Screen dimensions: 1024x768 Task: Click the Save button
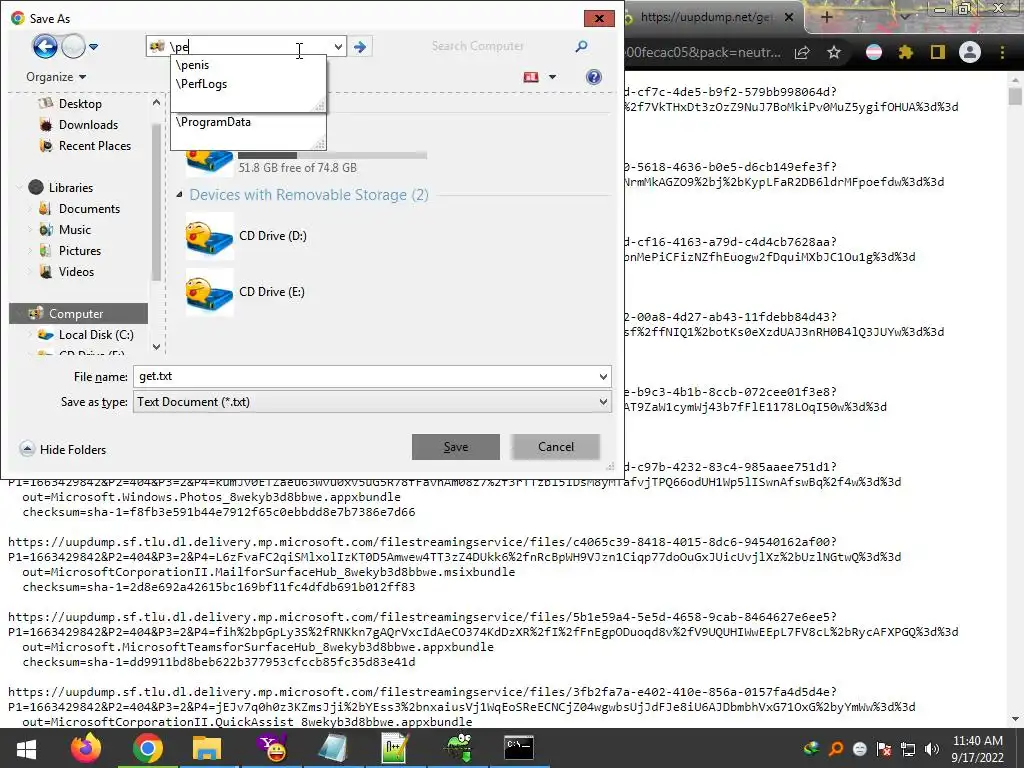[456, 447]
